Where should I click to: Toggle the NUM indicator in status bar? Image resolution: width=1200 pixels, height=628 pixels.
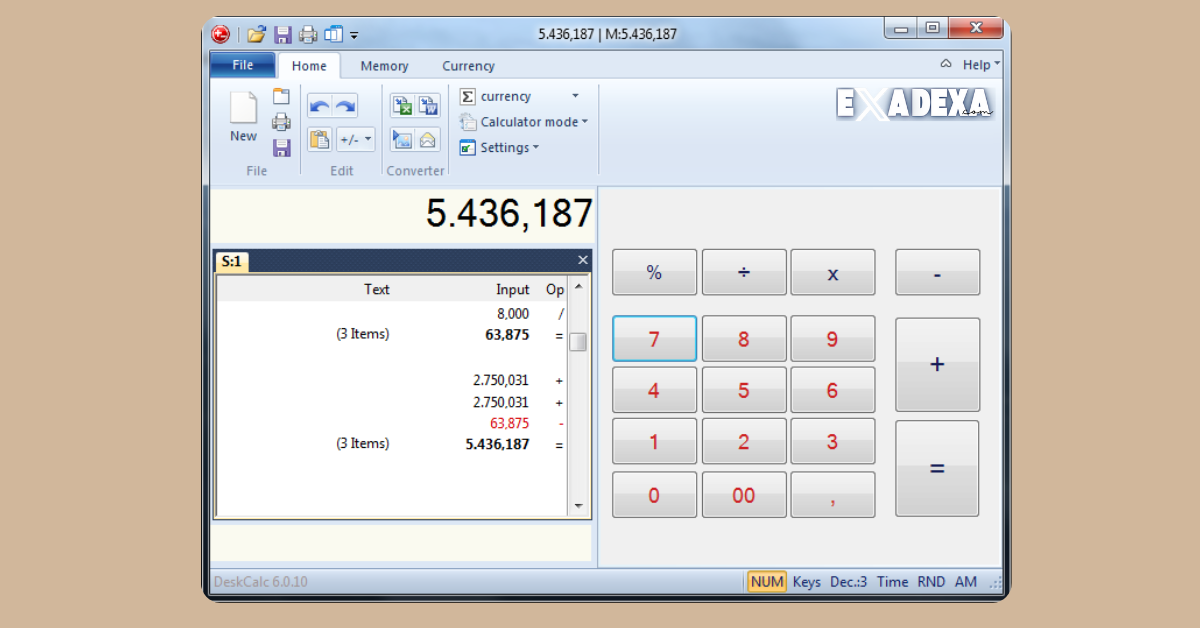[766, 581]
